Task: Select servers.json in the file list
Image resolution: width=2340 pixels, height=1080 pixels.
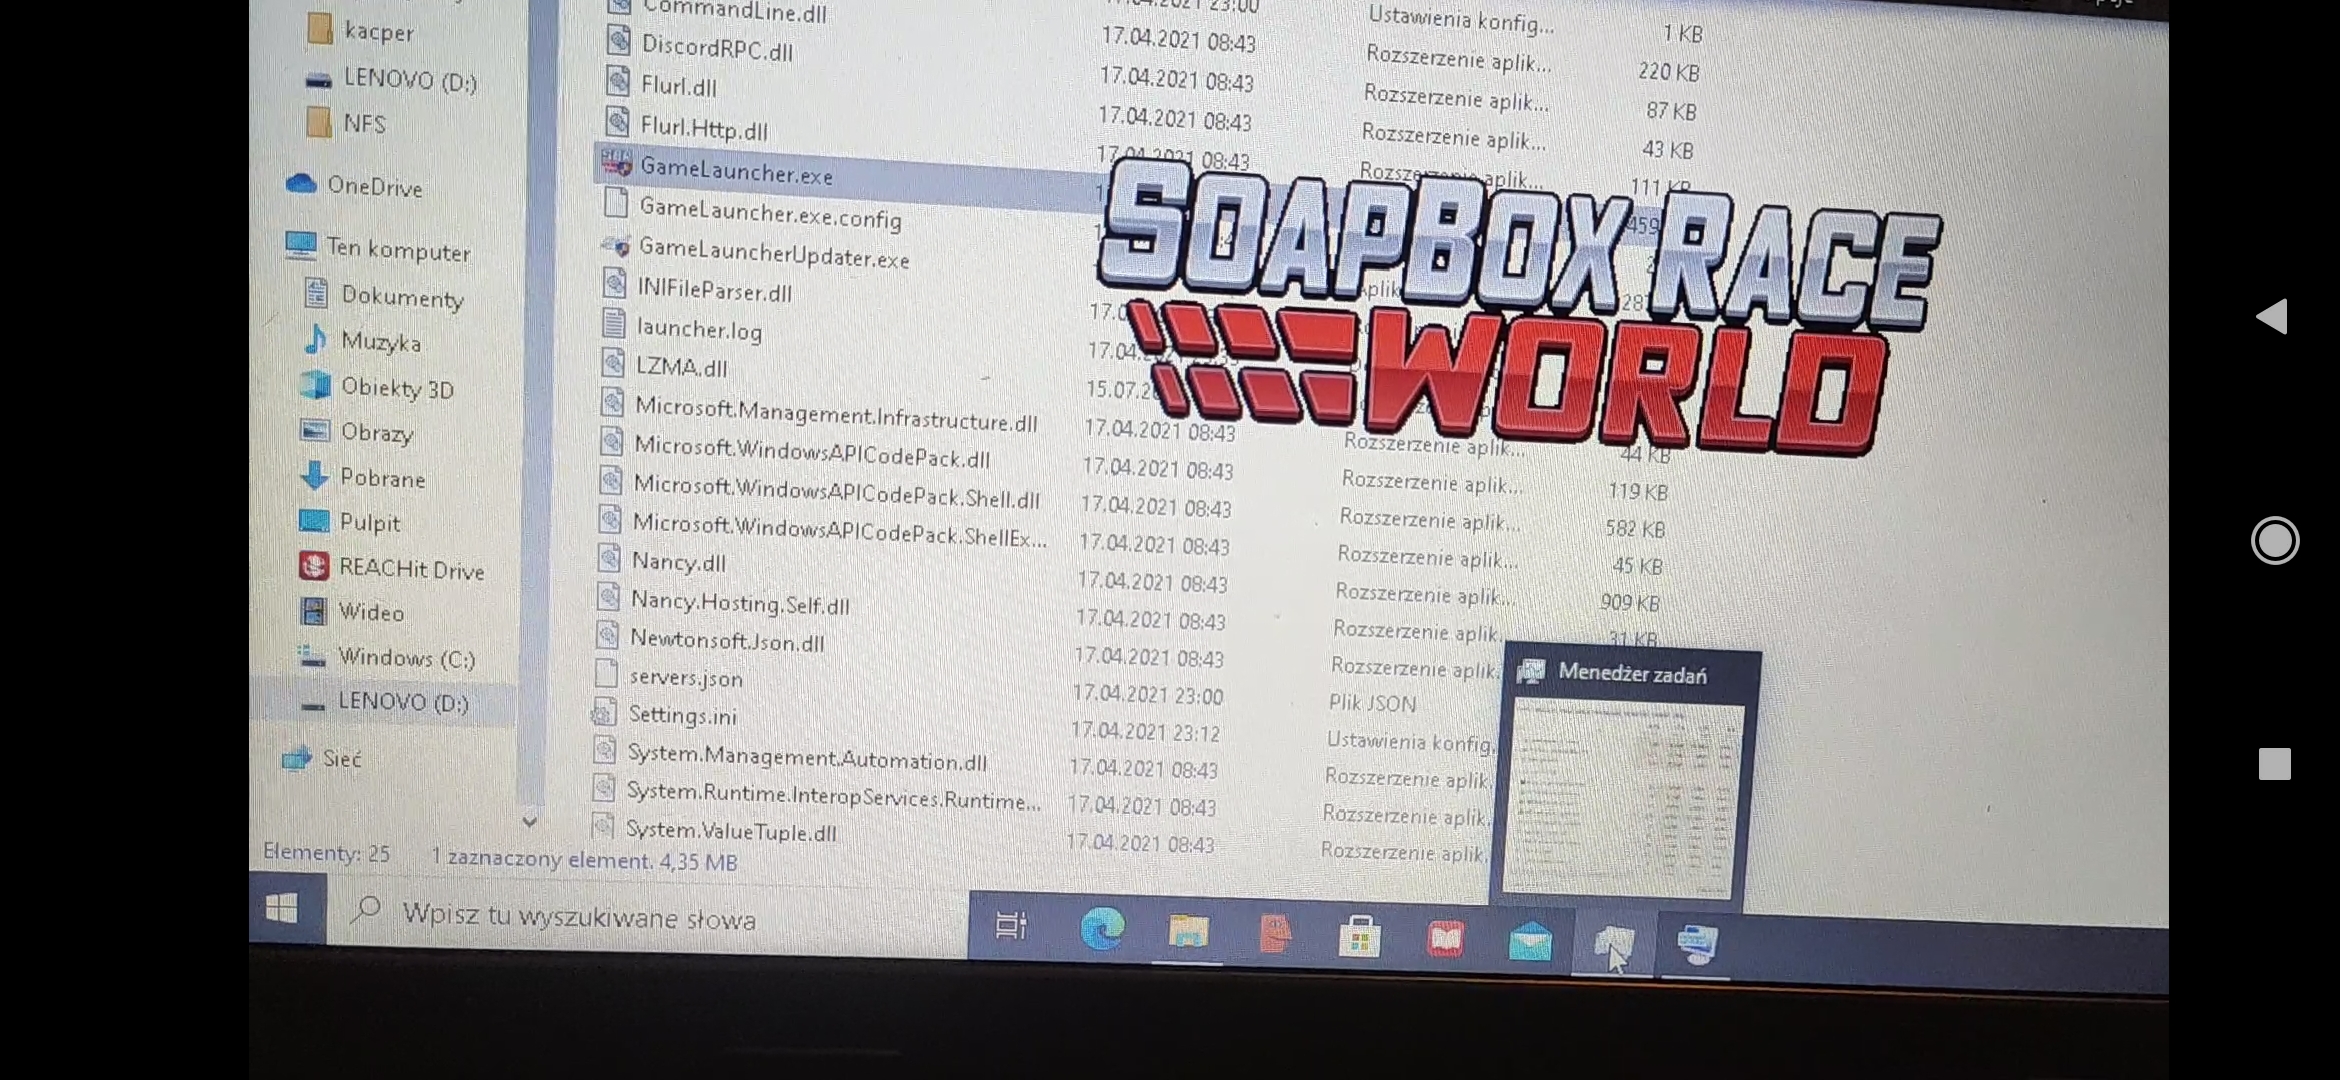Action: pos(686,678)
